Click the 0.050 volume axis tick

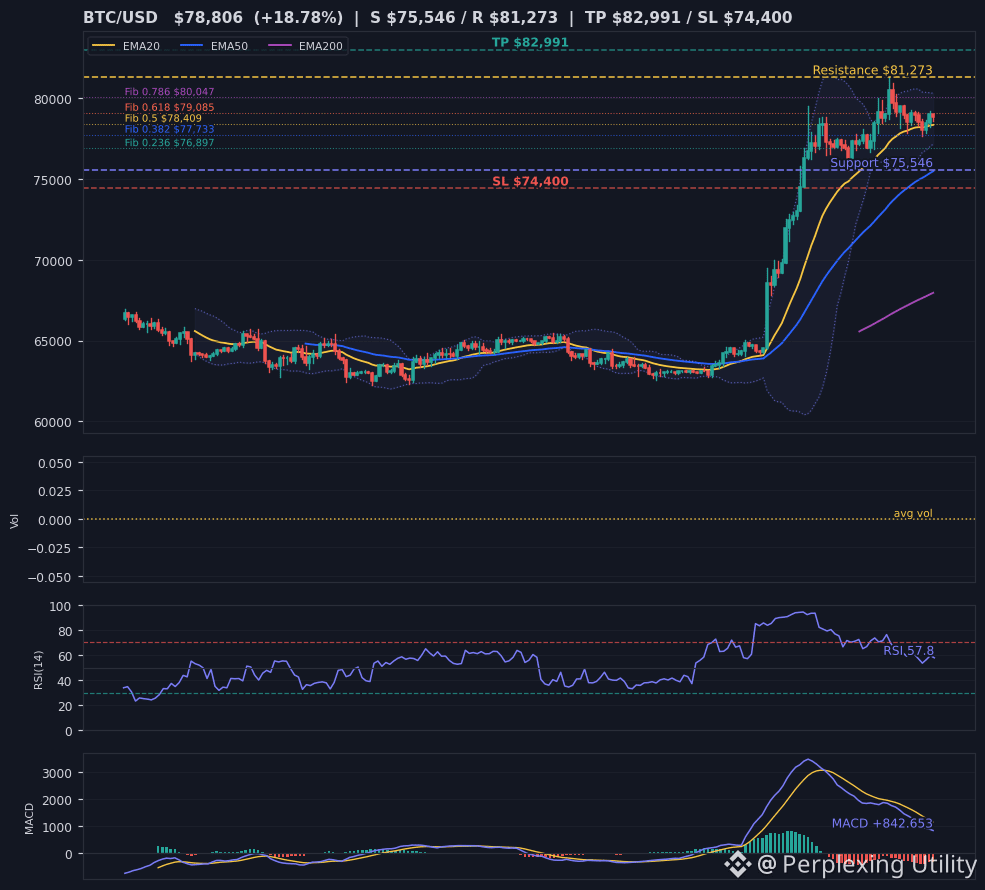pyautogui.click(x=55, y=464)
